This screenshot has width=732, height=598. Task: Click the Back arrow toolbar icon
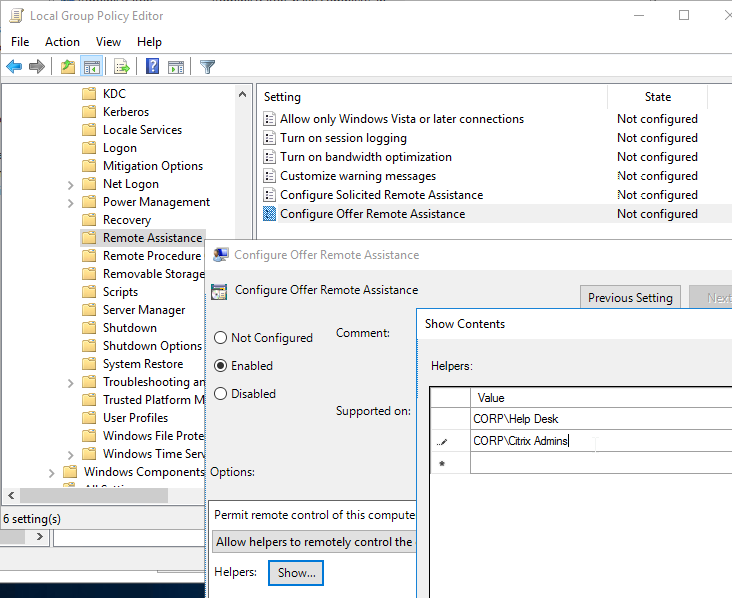click(x=14, y=67)
